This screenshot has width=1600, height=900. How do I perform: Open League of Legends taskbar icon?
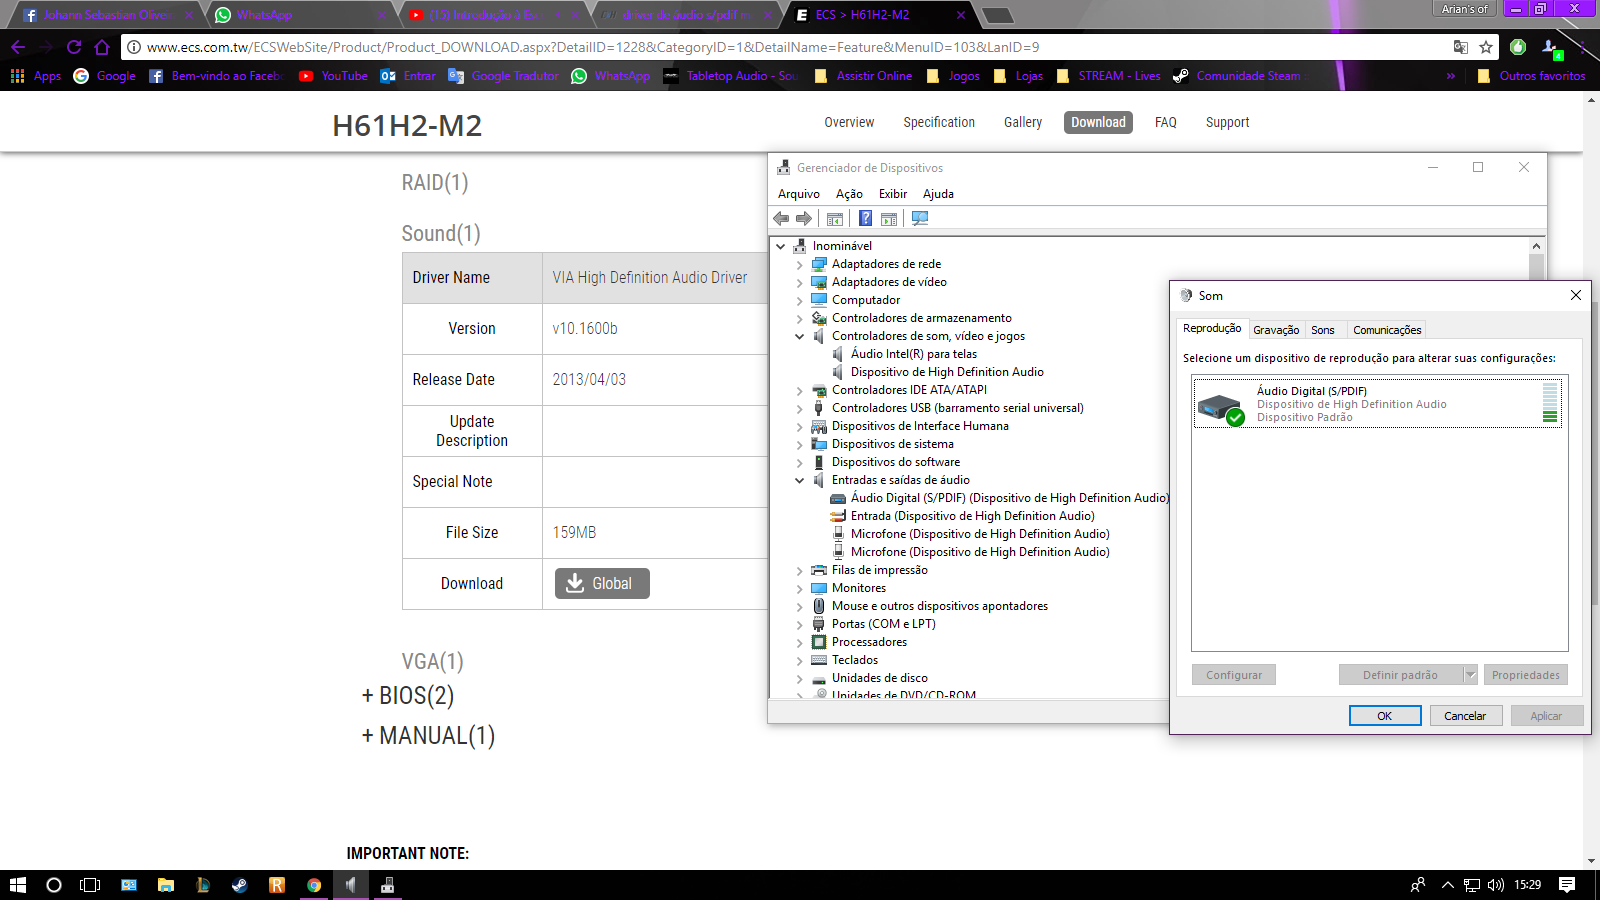(x=203, y=885)
